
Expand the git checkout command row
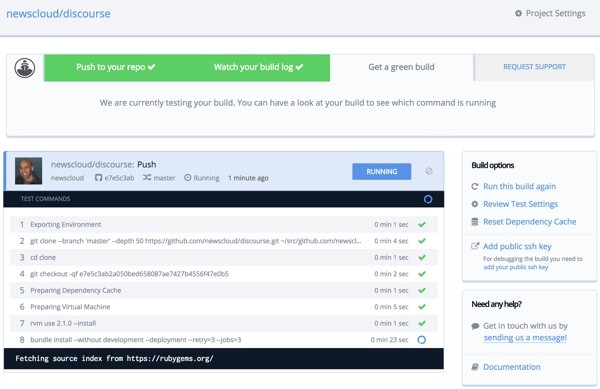(223, 274)
